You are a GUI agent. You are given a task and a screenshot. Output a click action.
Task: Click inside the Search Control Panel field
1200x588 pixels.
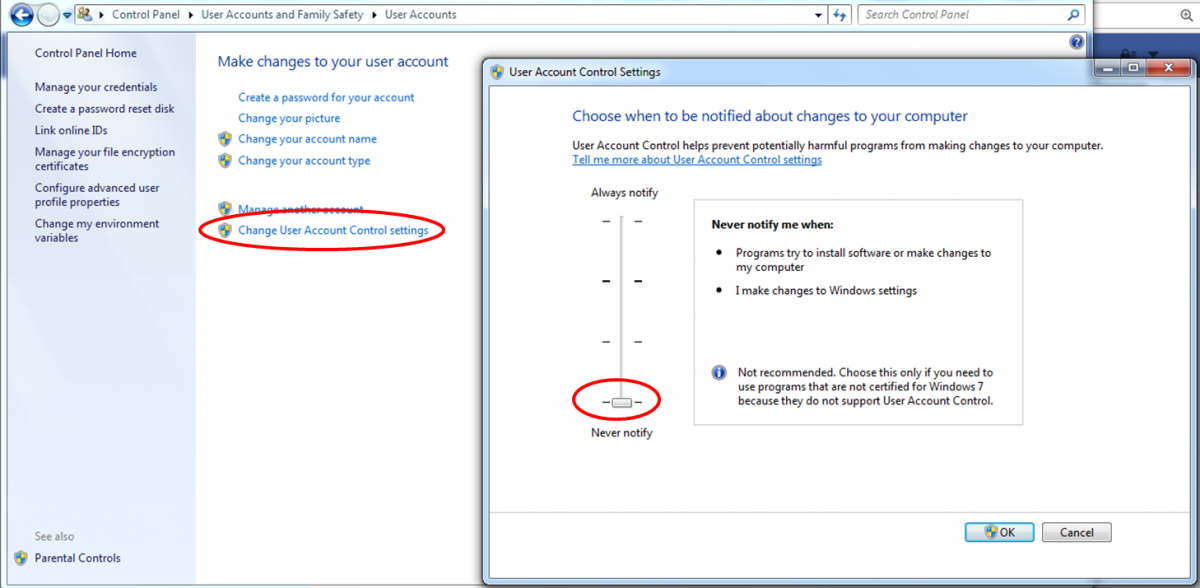click(960, 15)
